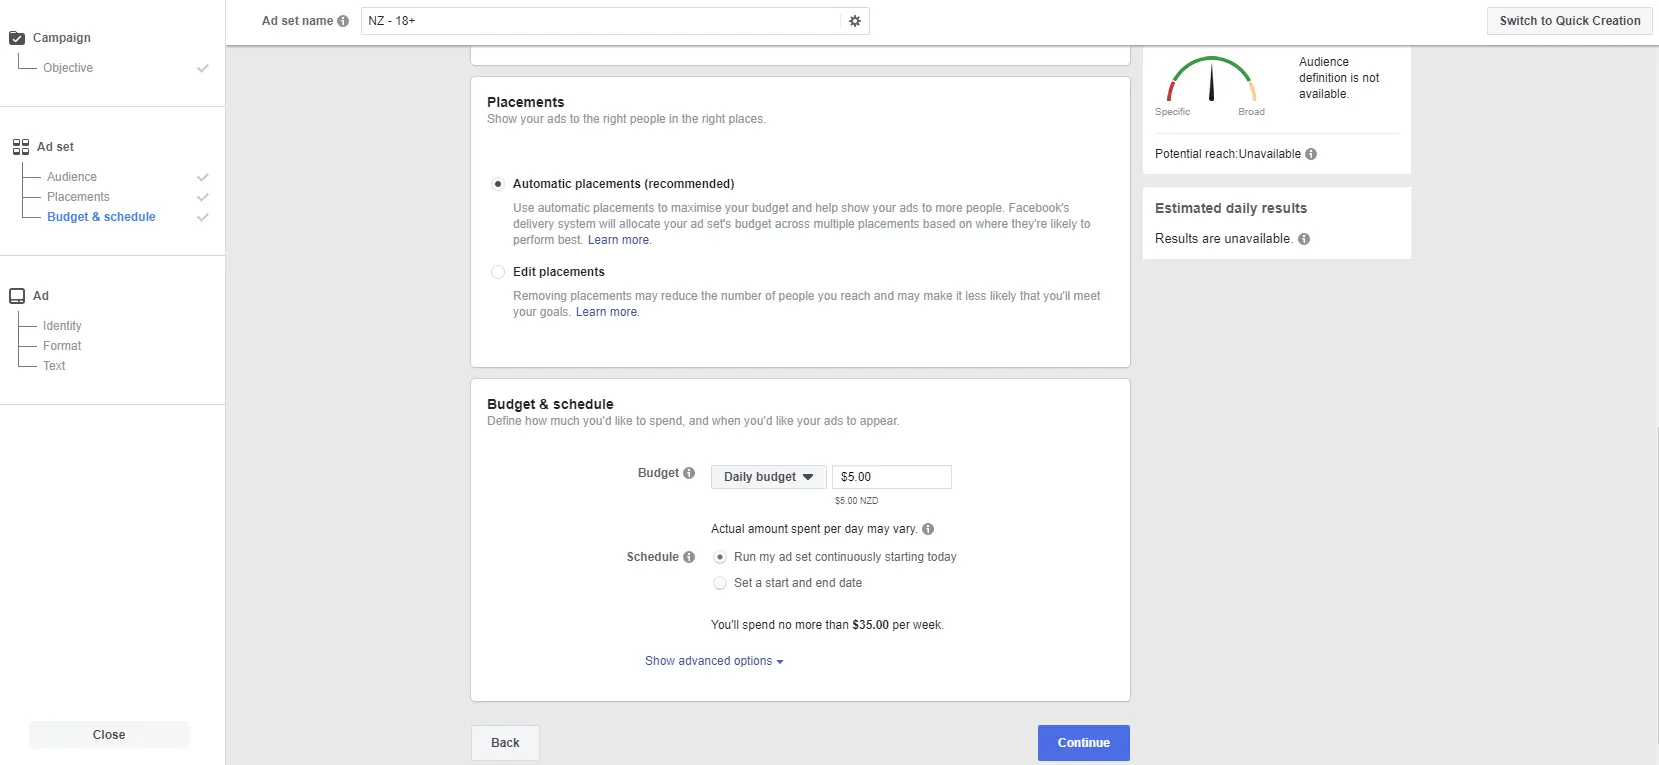Screen dimensions: 1659x765
Task: Click info icon after Actual amount spent text
Action: pyautogui.click(x=928, y=529)
